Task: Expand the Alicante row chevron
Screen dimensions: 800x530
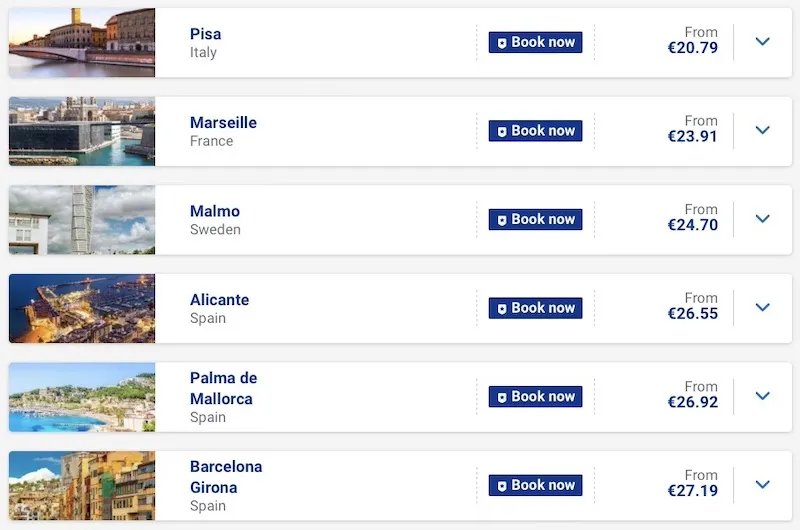Action: point(763,307)
